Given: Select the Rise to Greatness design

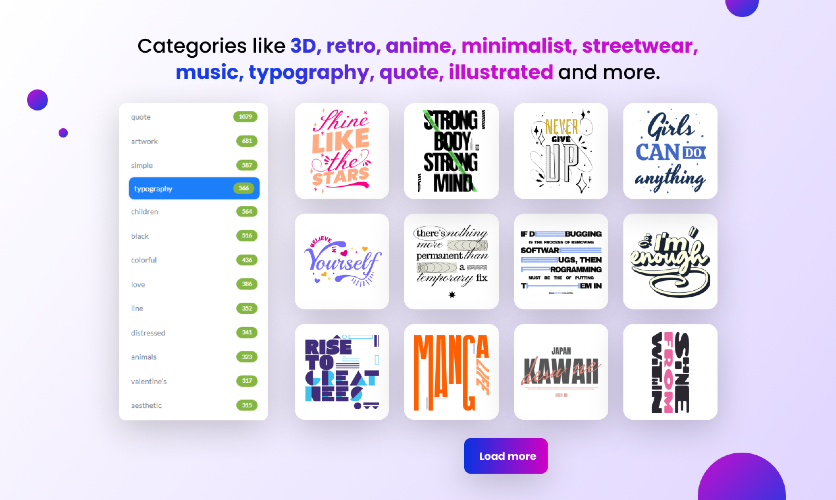Looking at the screenshot, I should (x=342, y=372).
